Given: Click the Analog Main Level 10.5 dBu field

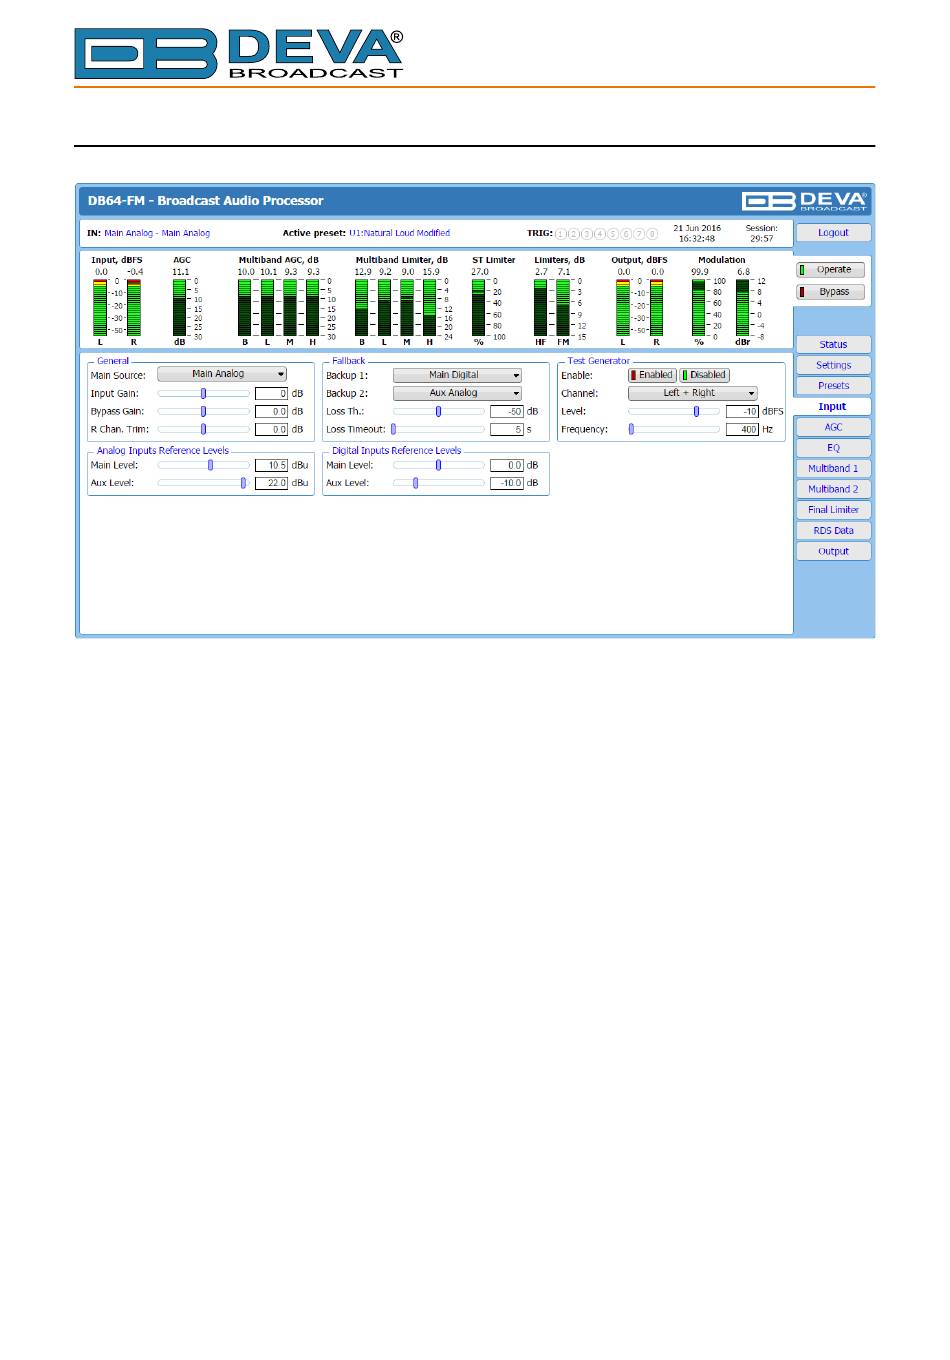Looking at the screenshot, I should pos(272,465).
